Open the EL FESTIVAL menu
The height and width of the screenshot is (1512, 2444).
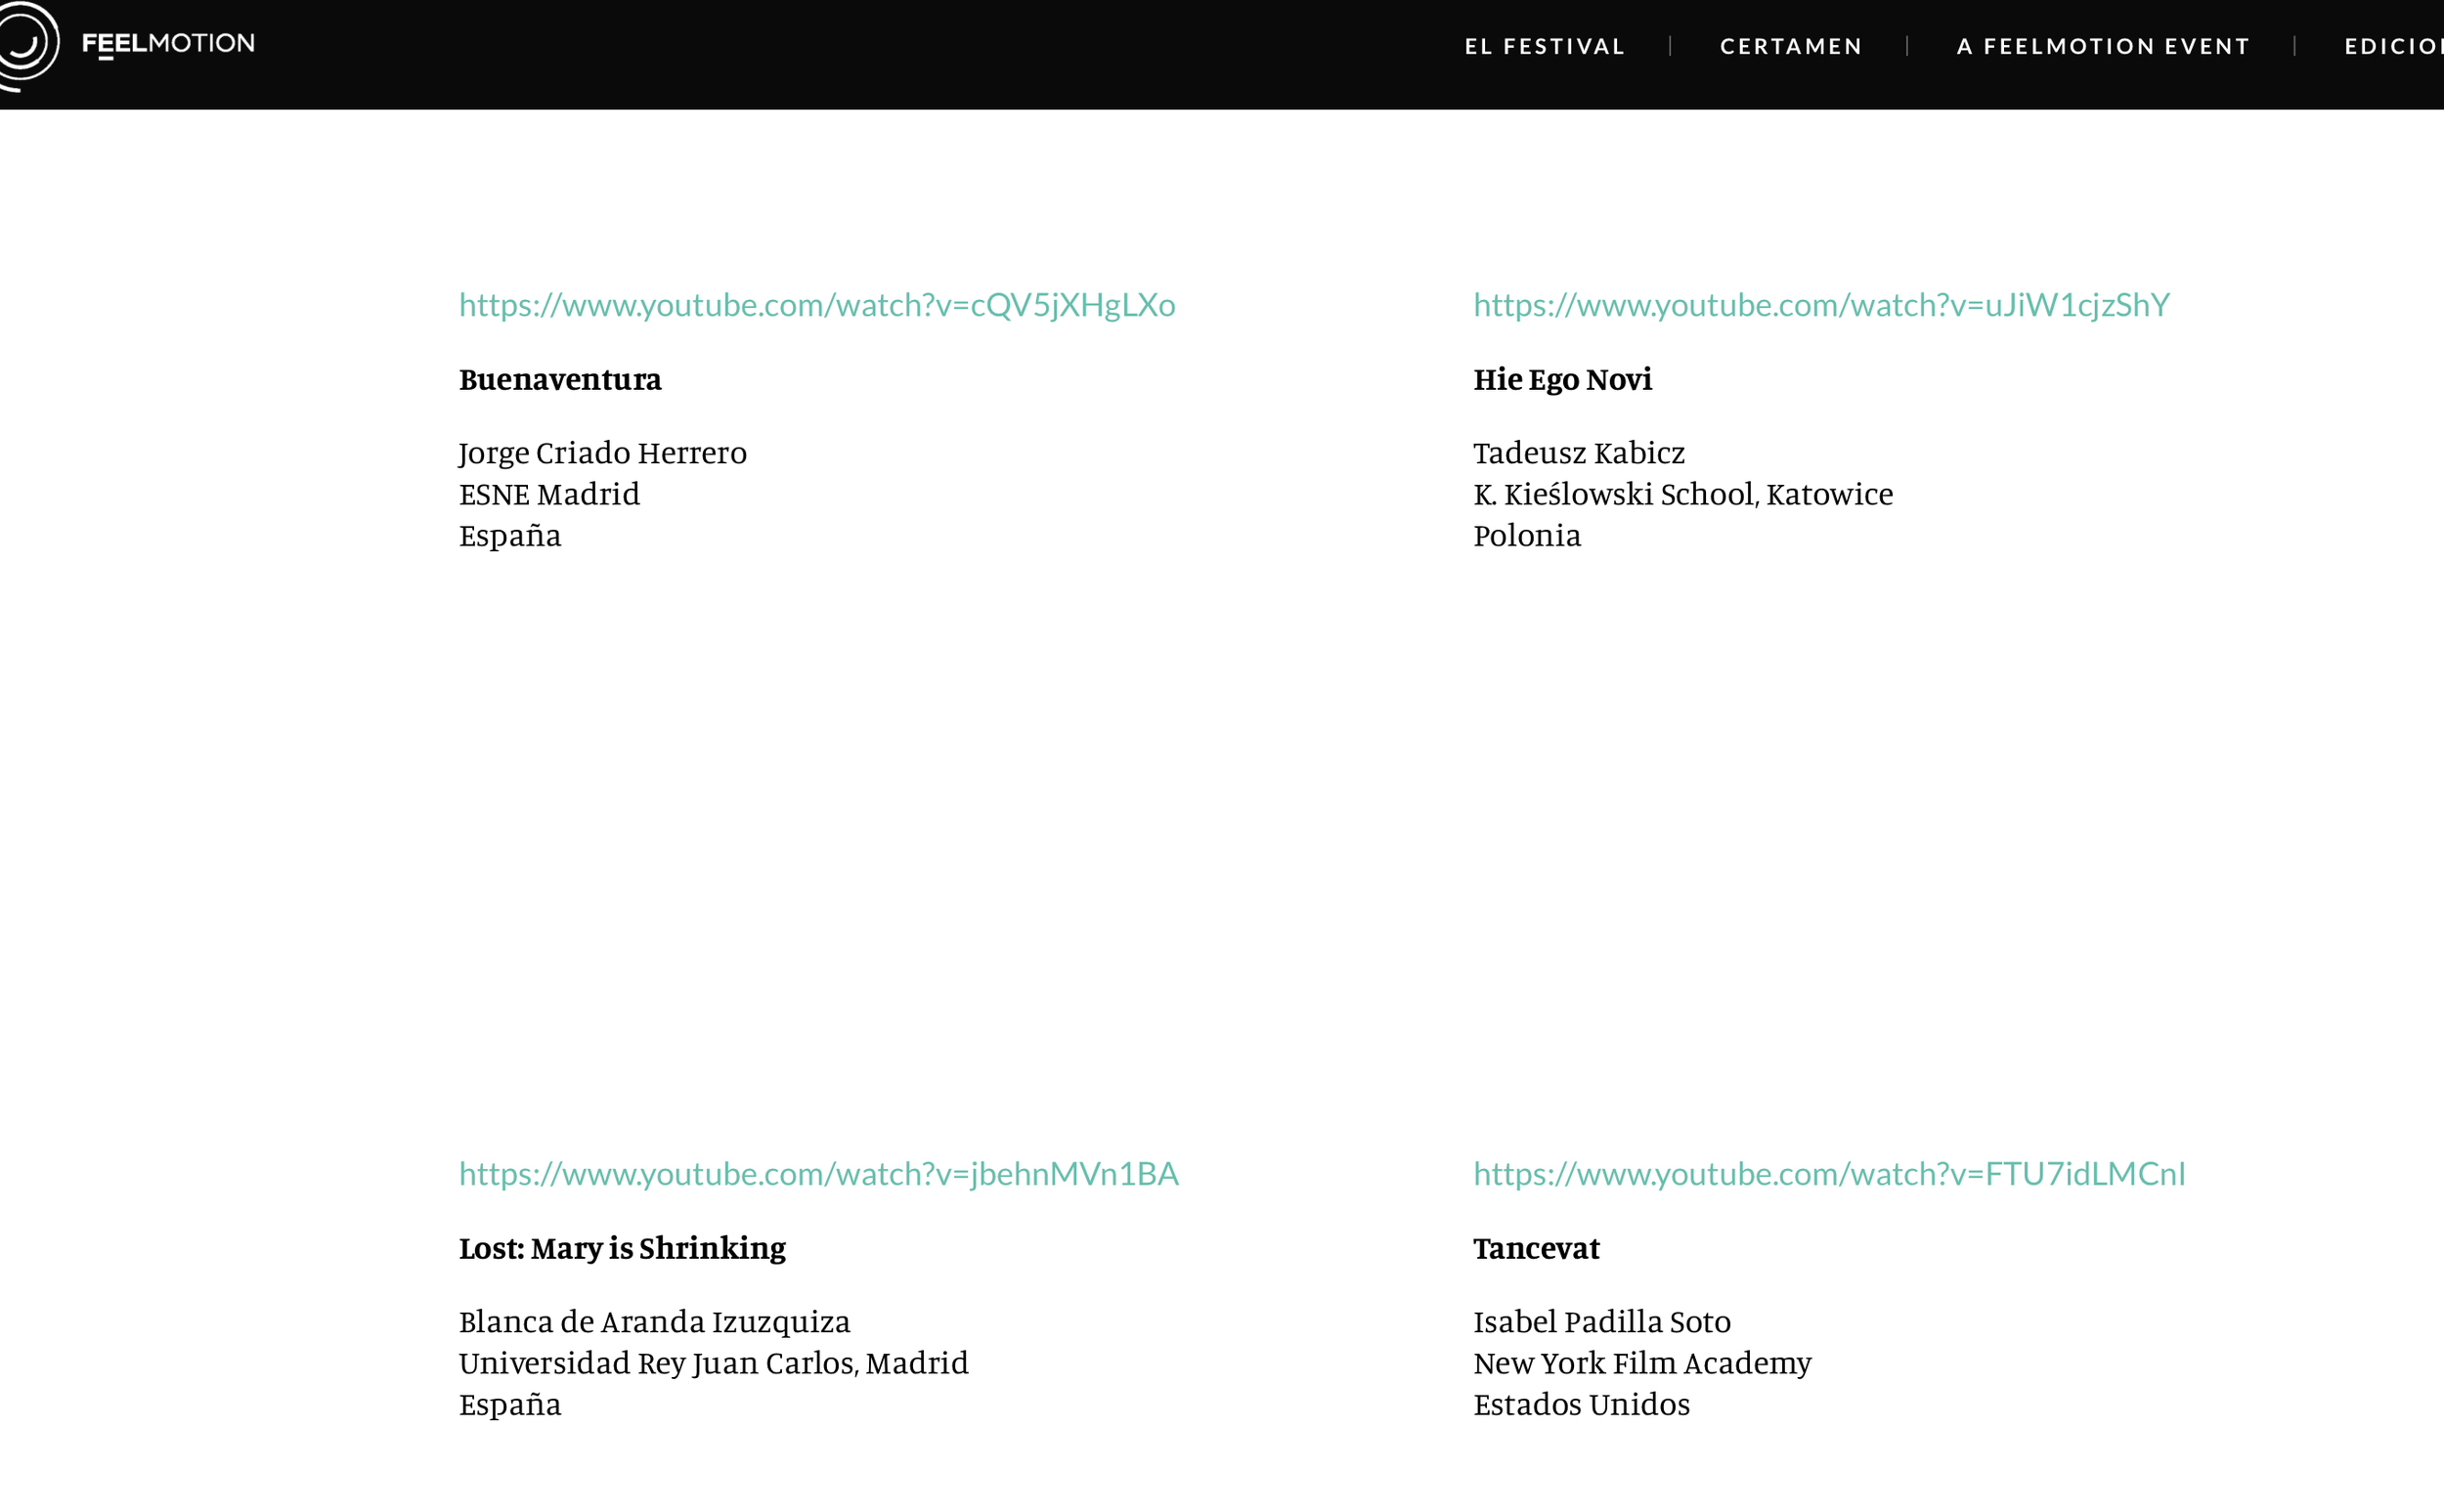tap(1544, 46)
